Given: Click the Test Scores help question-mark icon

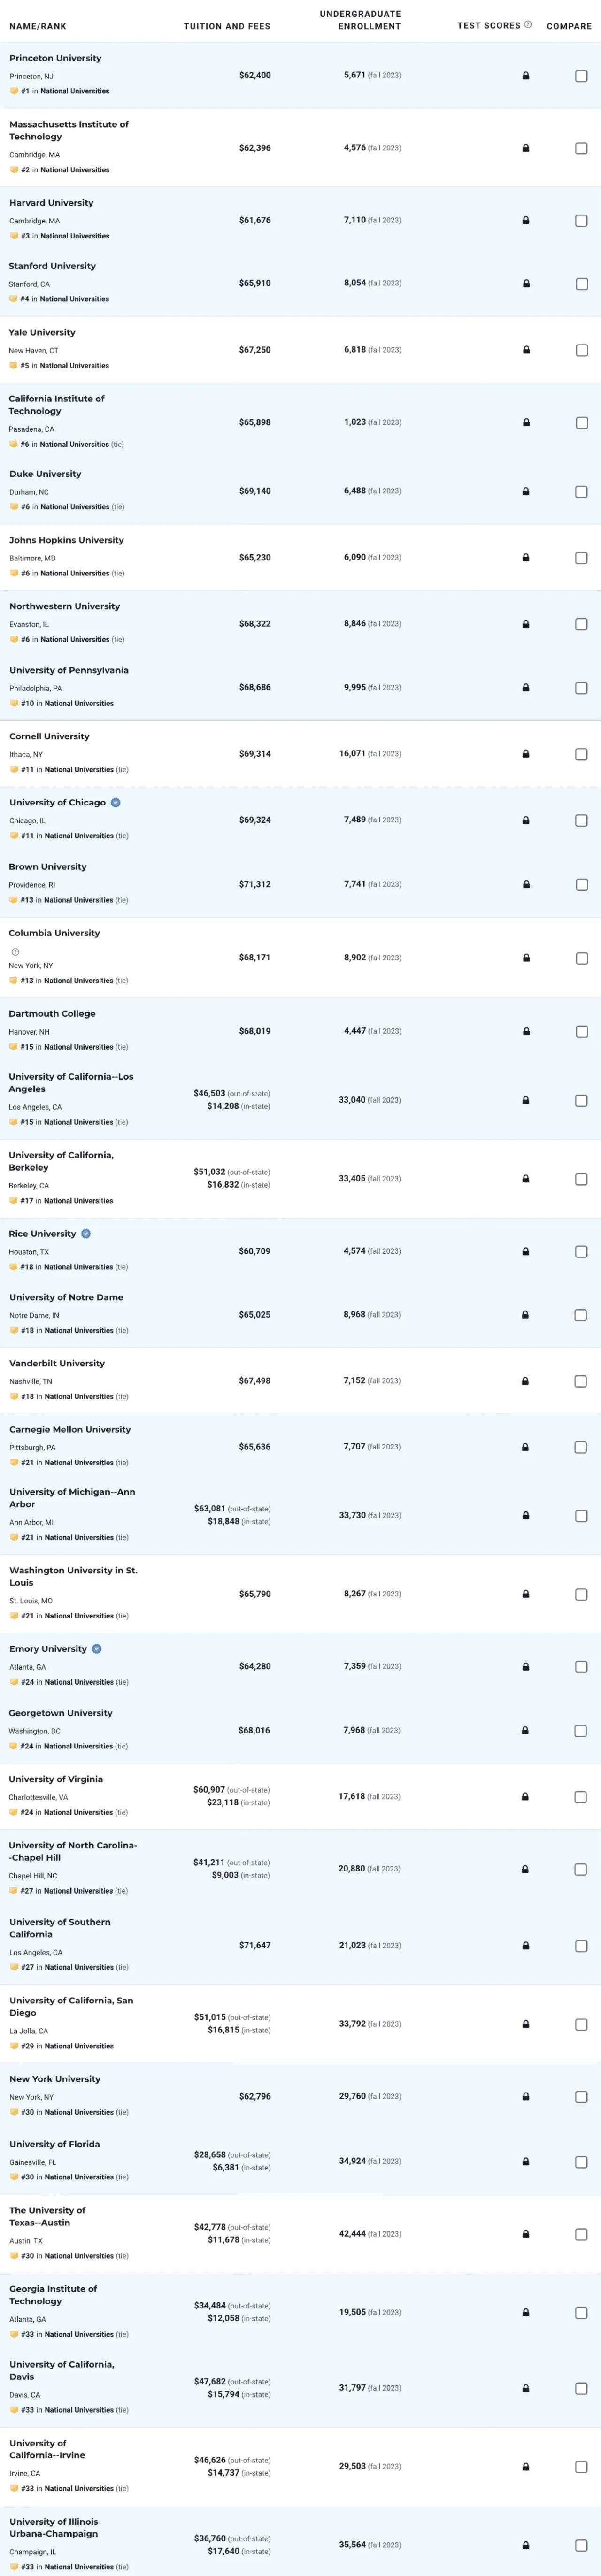Looking at the screenshot, I should 528,25.
